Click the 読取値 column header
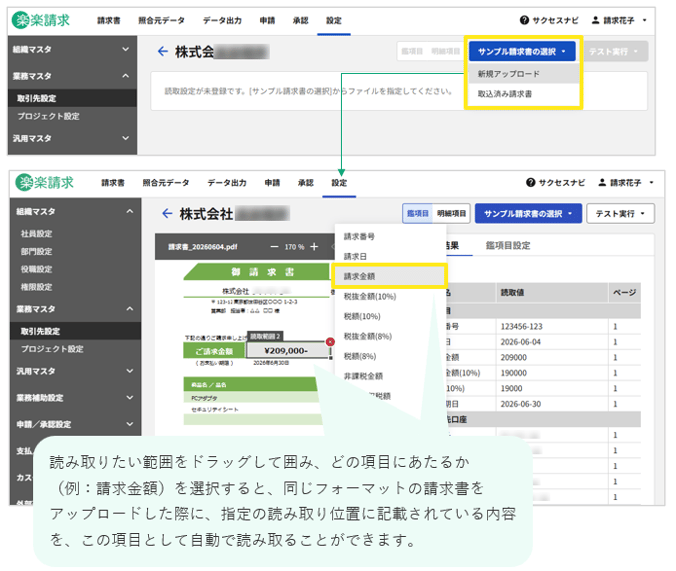Screen dimensions: 676x571 552,293
